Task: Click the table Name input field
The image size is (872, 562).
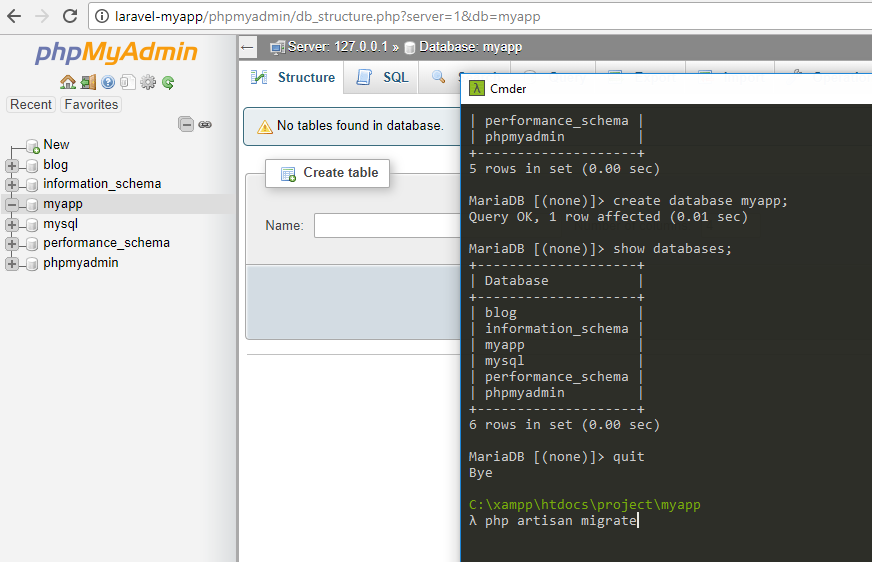Action: pyautogui.click(x=387, y=225)
